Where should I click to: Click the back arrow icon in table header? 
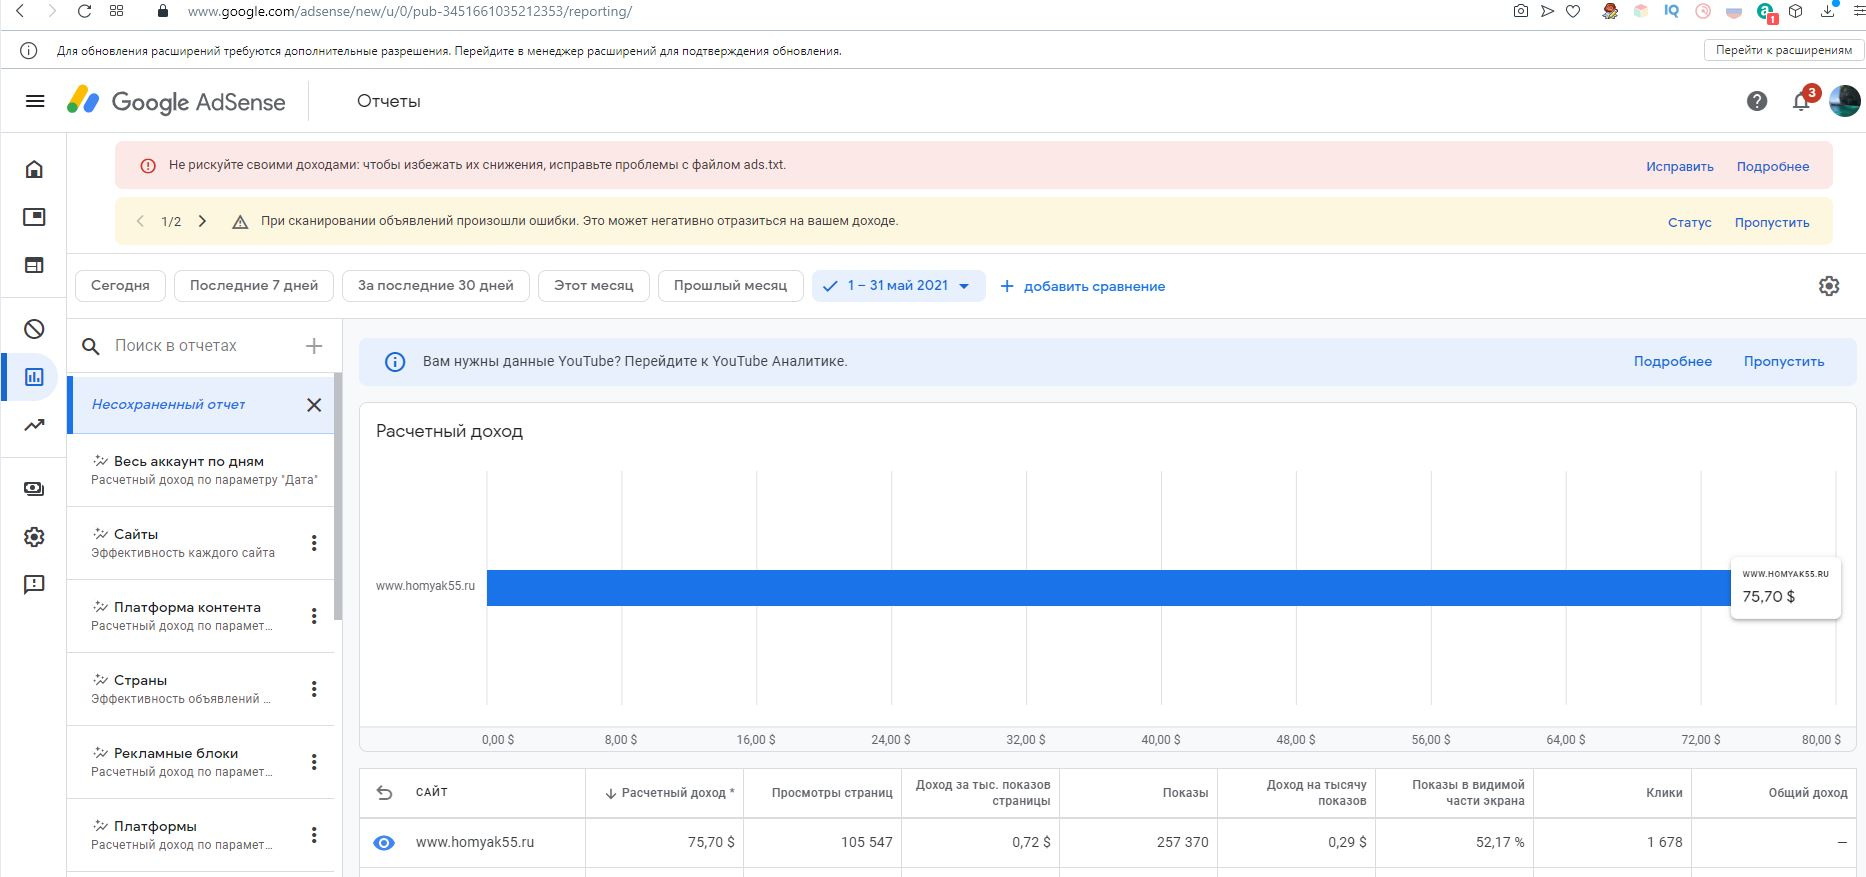(x=384, y=793)
